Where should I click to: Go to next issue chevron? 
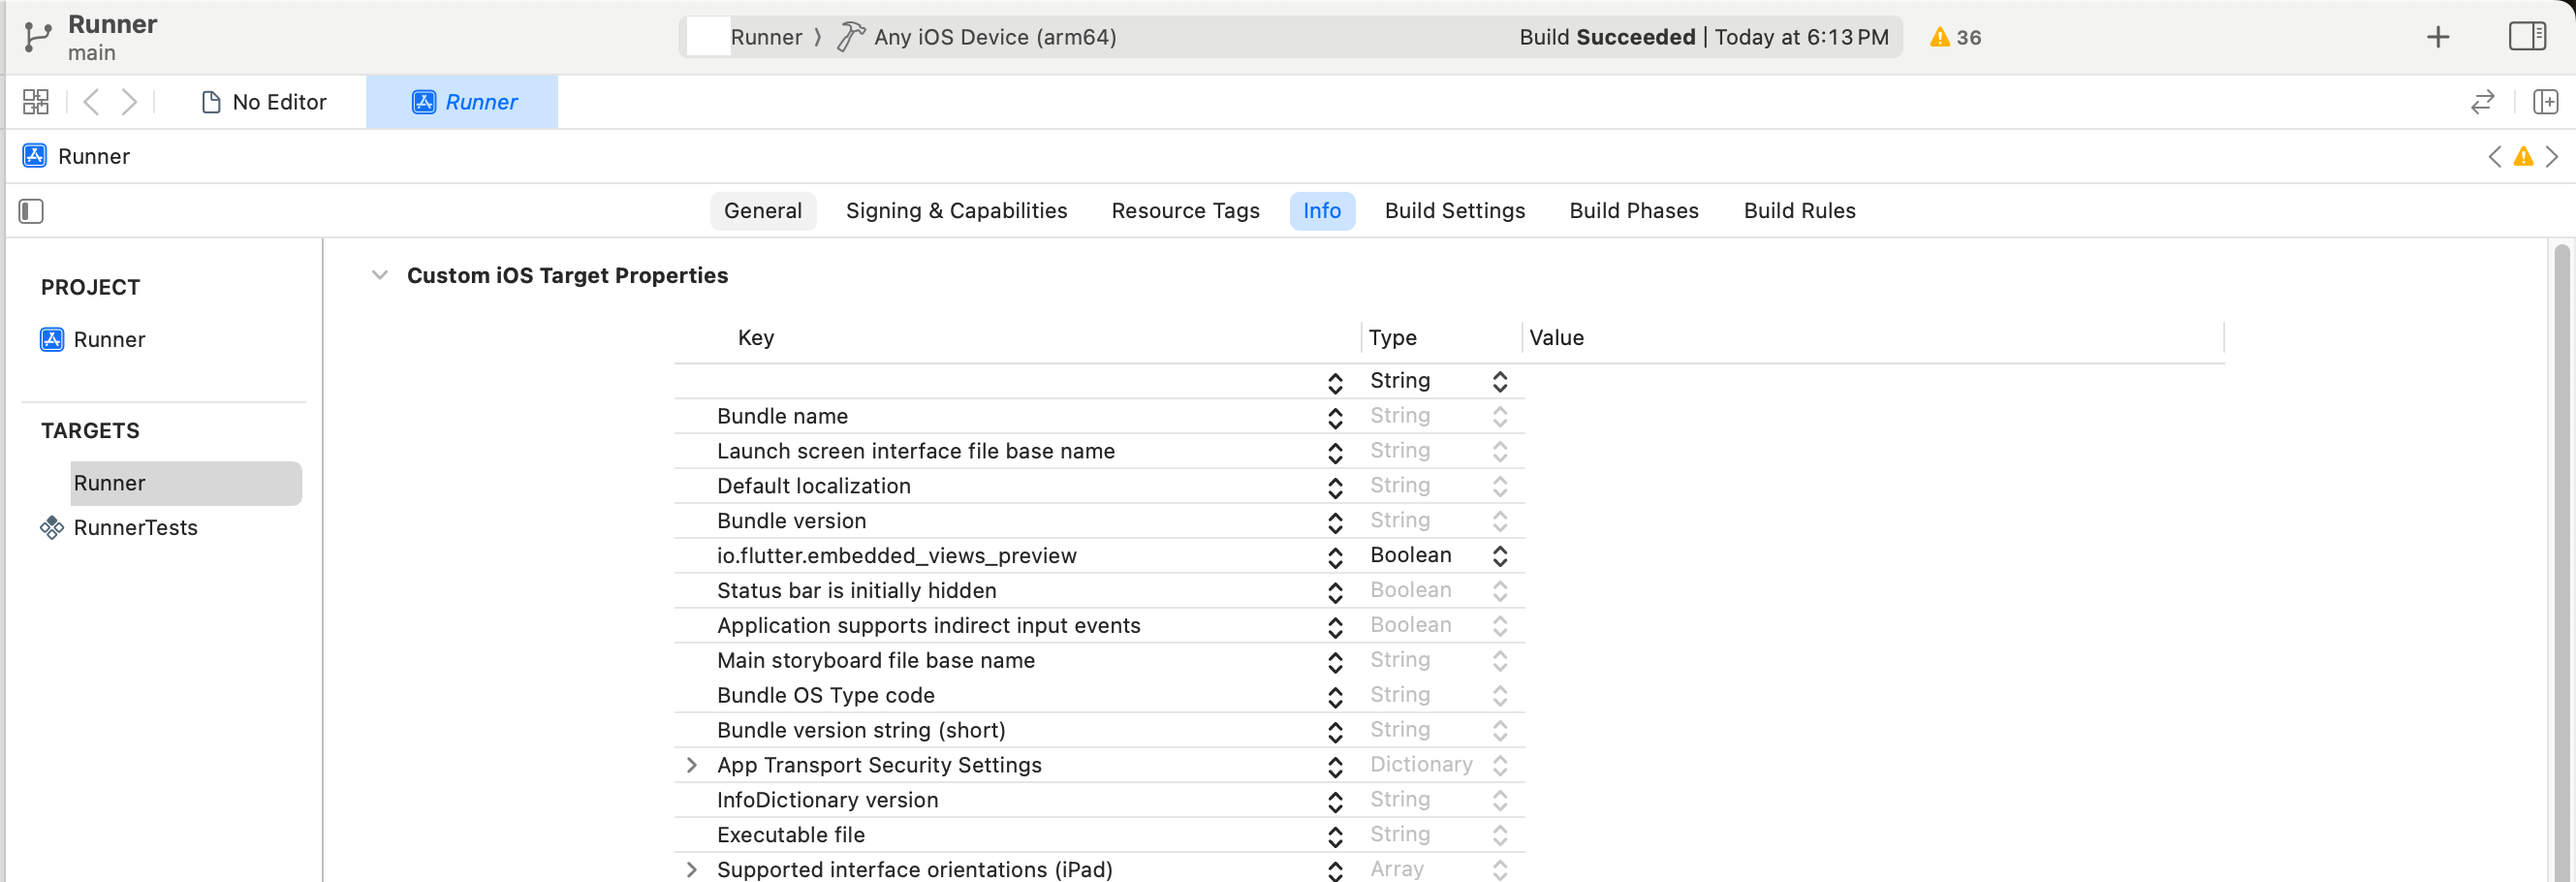coord(2552,156)
